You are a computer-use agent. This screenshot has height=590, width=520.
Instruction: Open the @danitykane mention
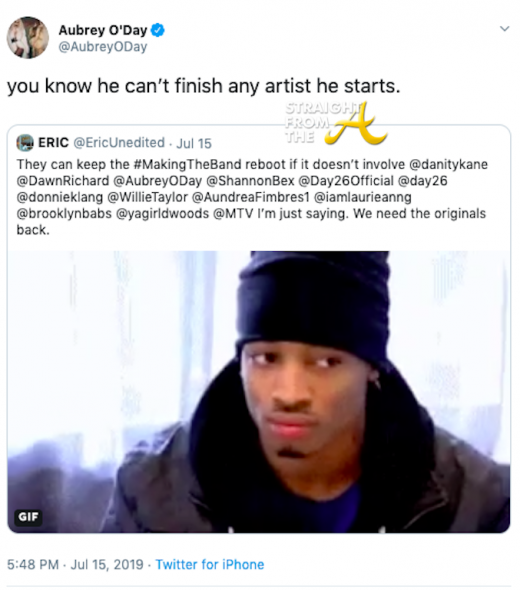tap(448, 164)
